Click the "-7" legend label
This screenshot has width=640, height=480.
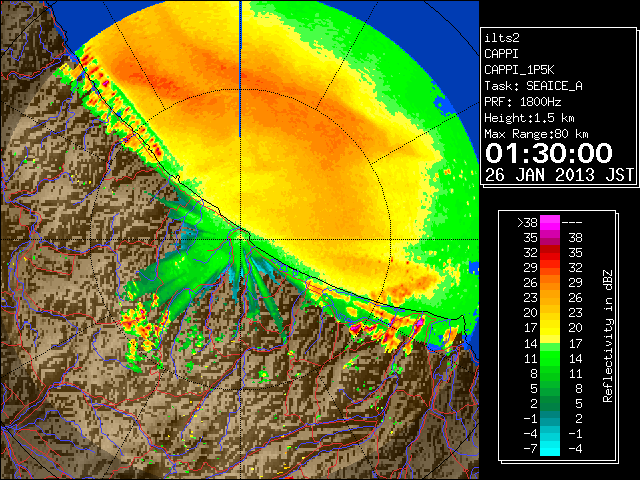click(530, 449)
